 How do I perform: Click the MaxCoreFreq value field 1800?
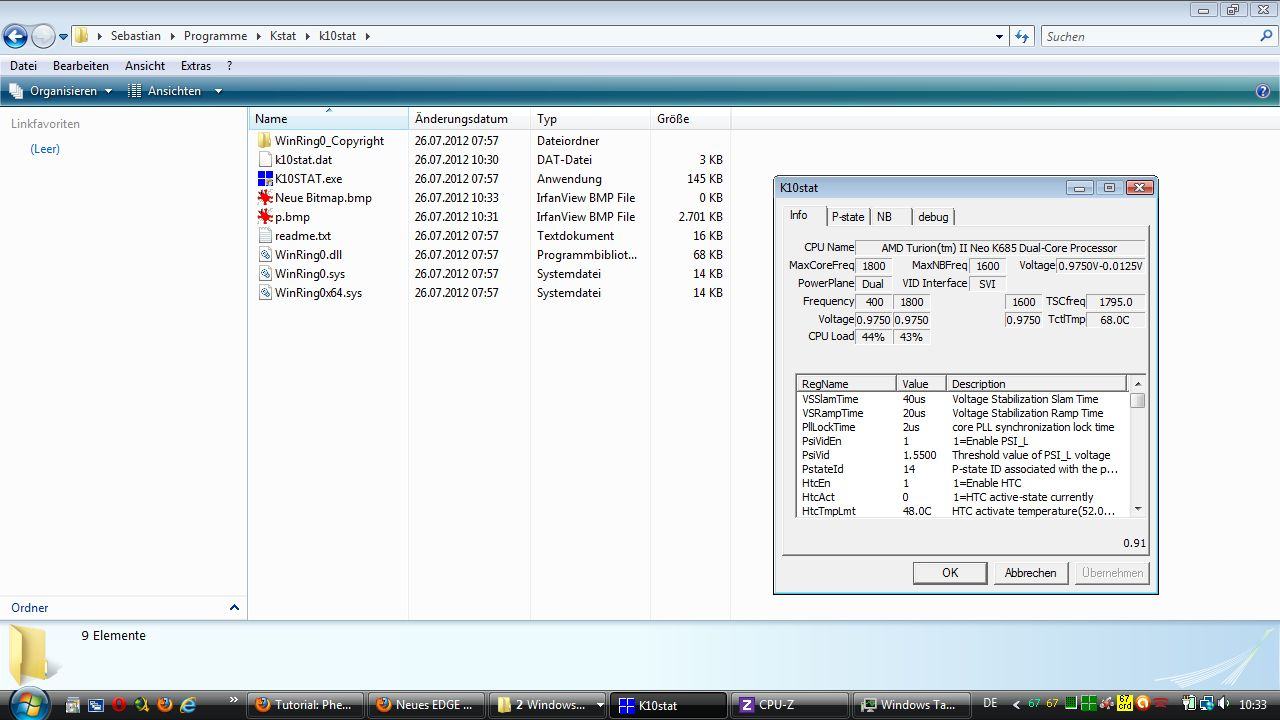874,266
